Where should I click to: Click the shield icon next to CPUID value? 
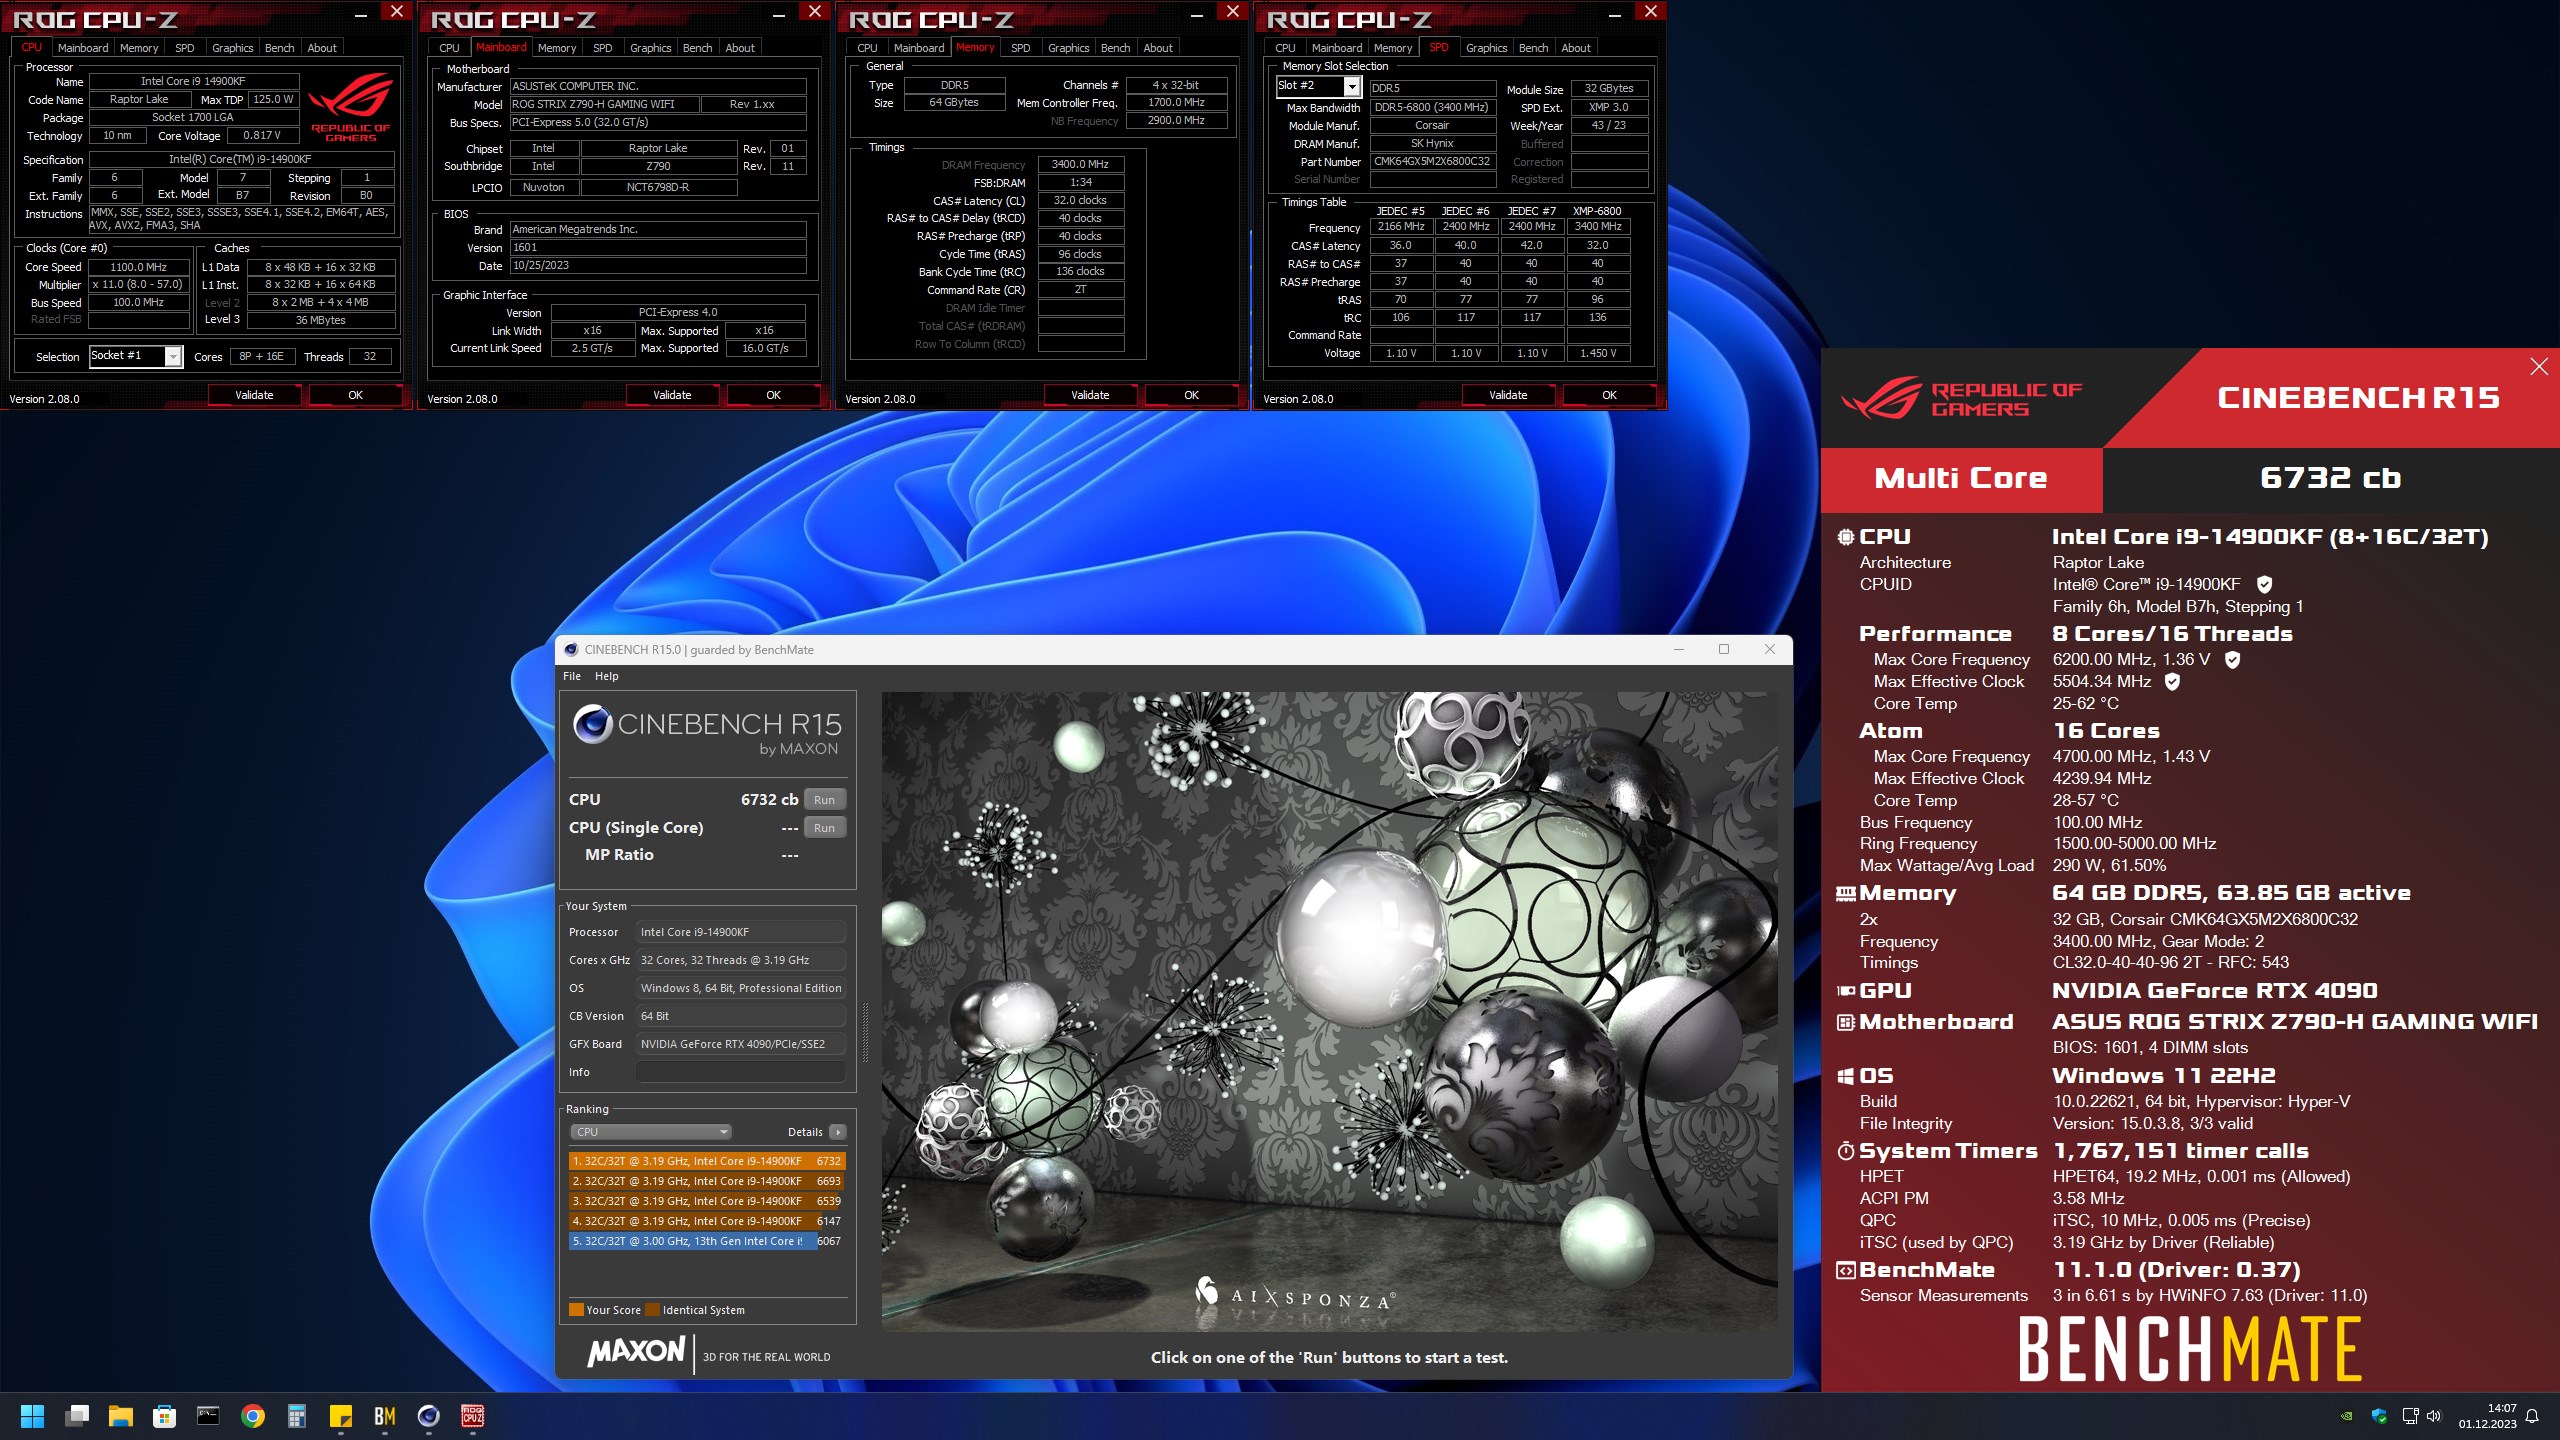[2265, 585]
